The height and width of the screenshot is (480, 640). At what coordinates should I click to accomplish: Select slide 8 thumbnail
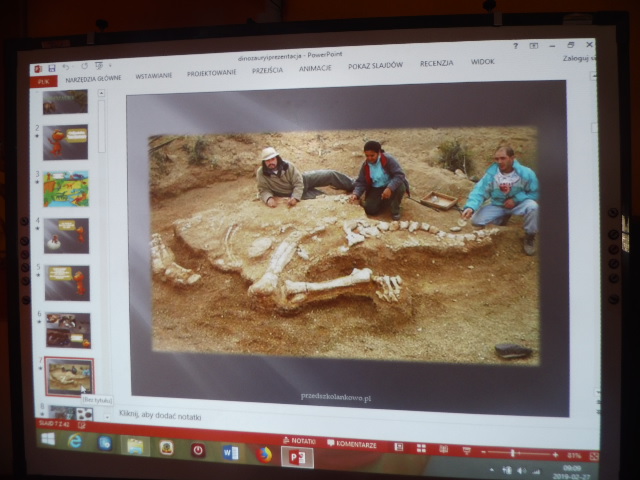click(71, 412)
